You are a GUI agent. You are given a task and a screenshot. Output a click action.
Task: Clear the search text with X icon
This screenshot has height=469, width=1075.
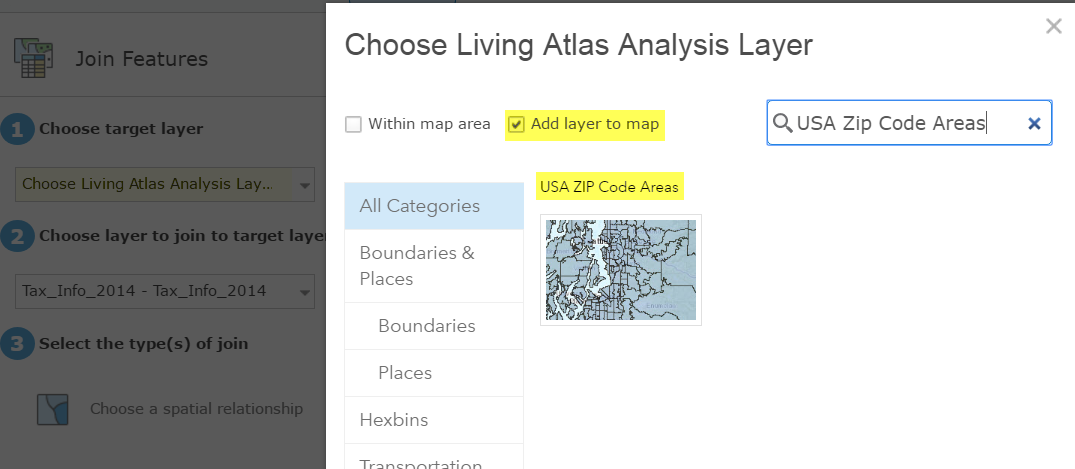(1034, 123)
